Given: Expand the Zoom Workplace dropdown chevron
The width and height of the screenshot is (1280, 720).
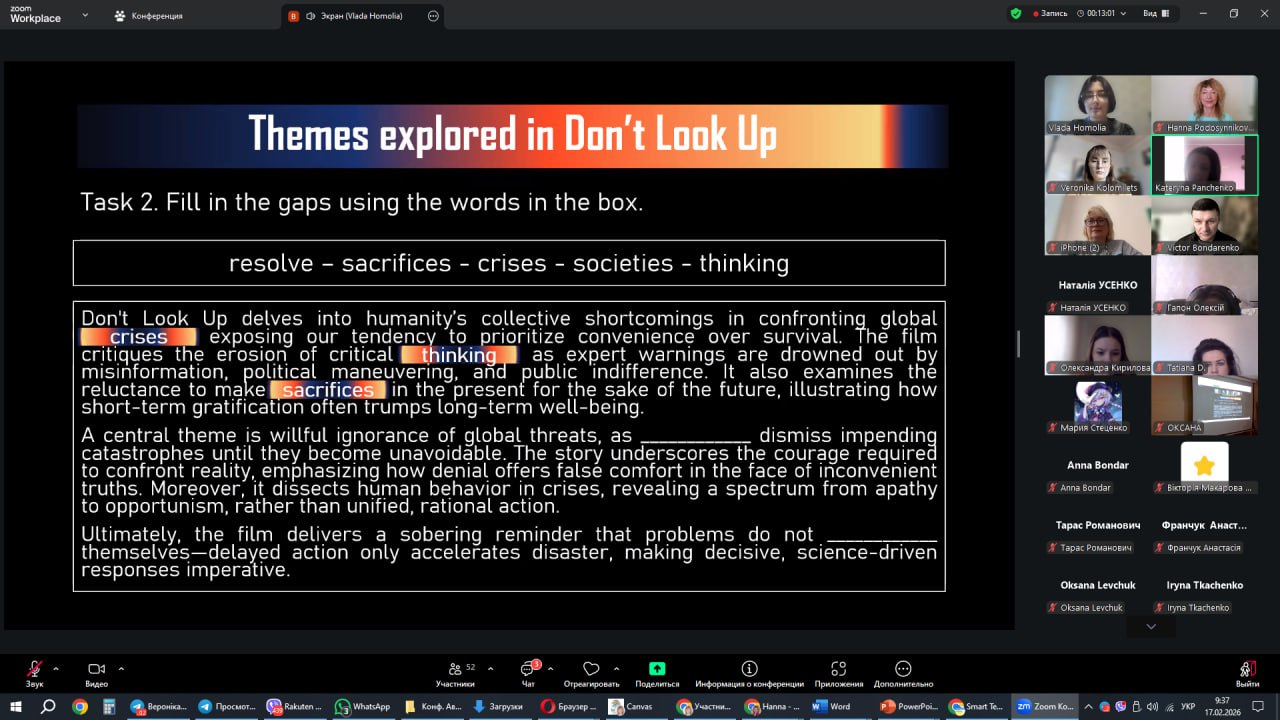Looking at the screenshot, I should click(x=85, y=16).
